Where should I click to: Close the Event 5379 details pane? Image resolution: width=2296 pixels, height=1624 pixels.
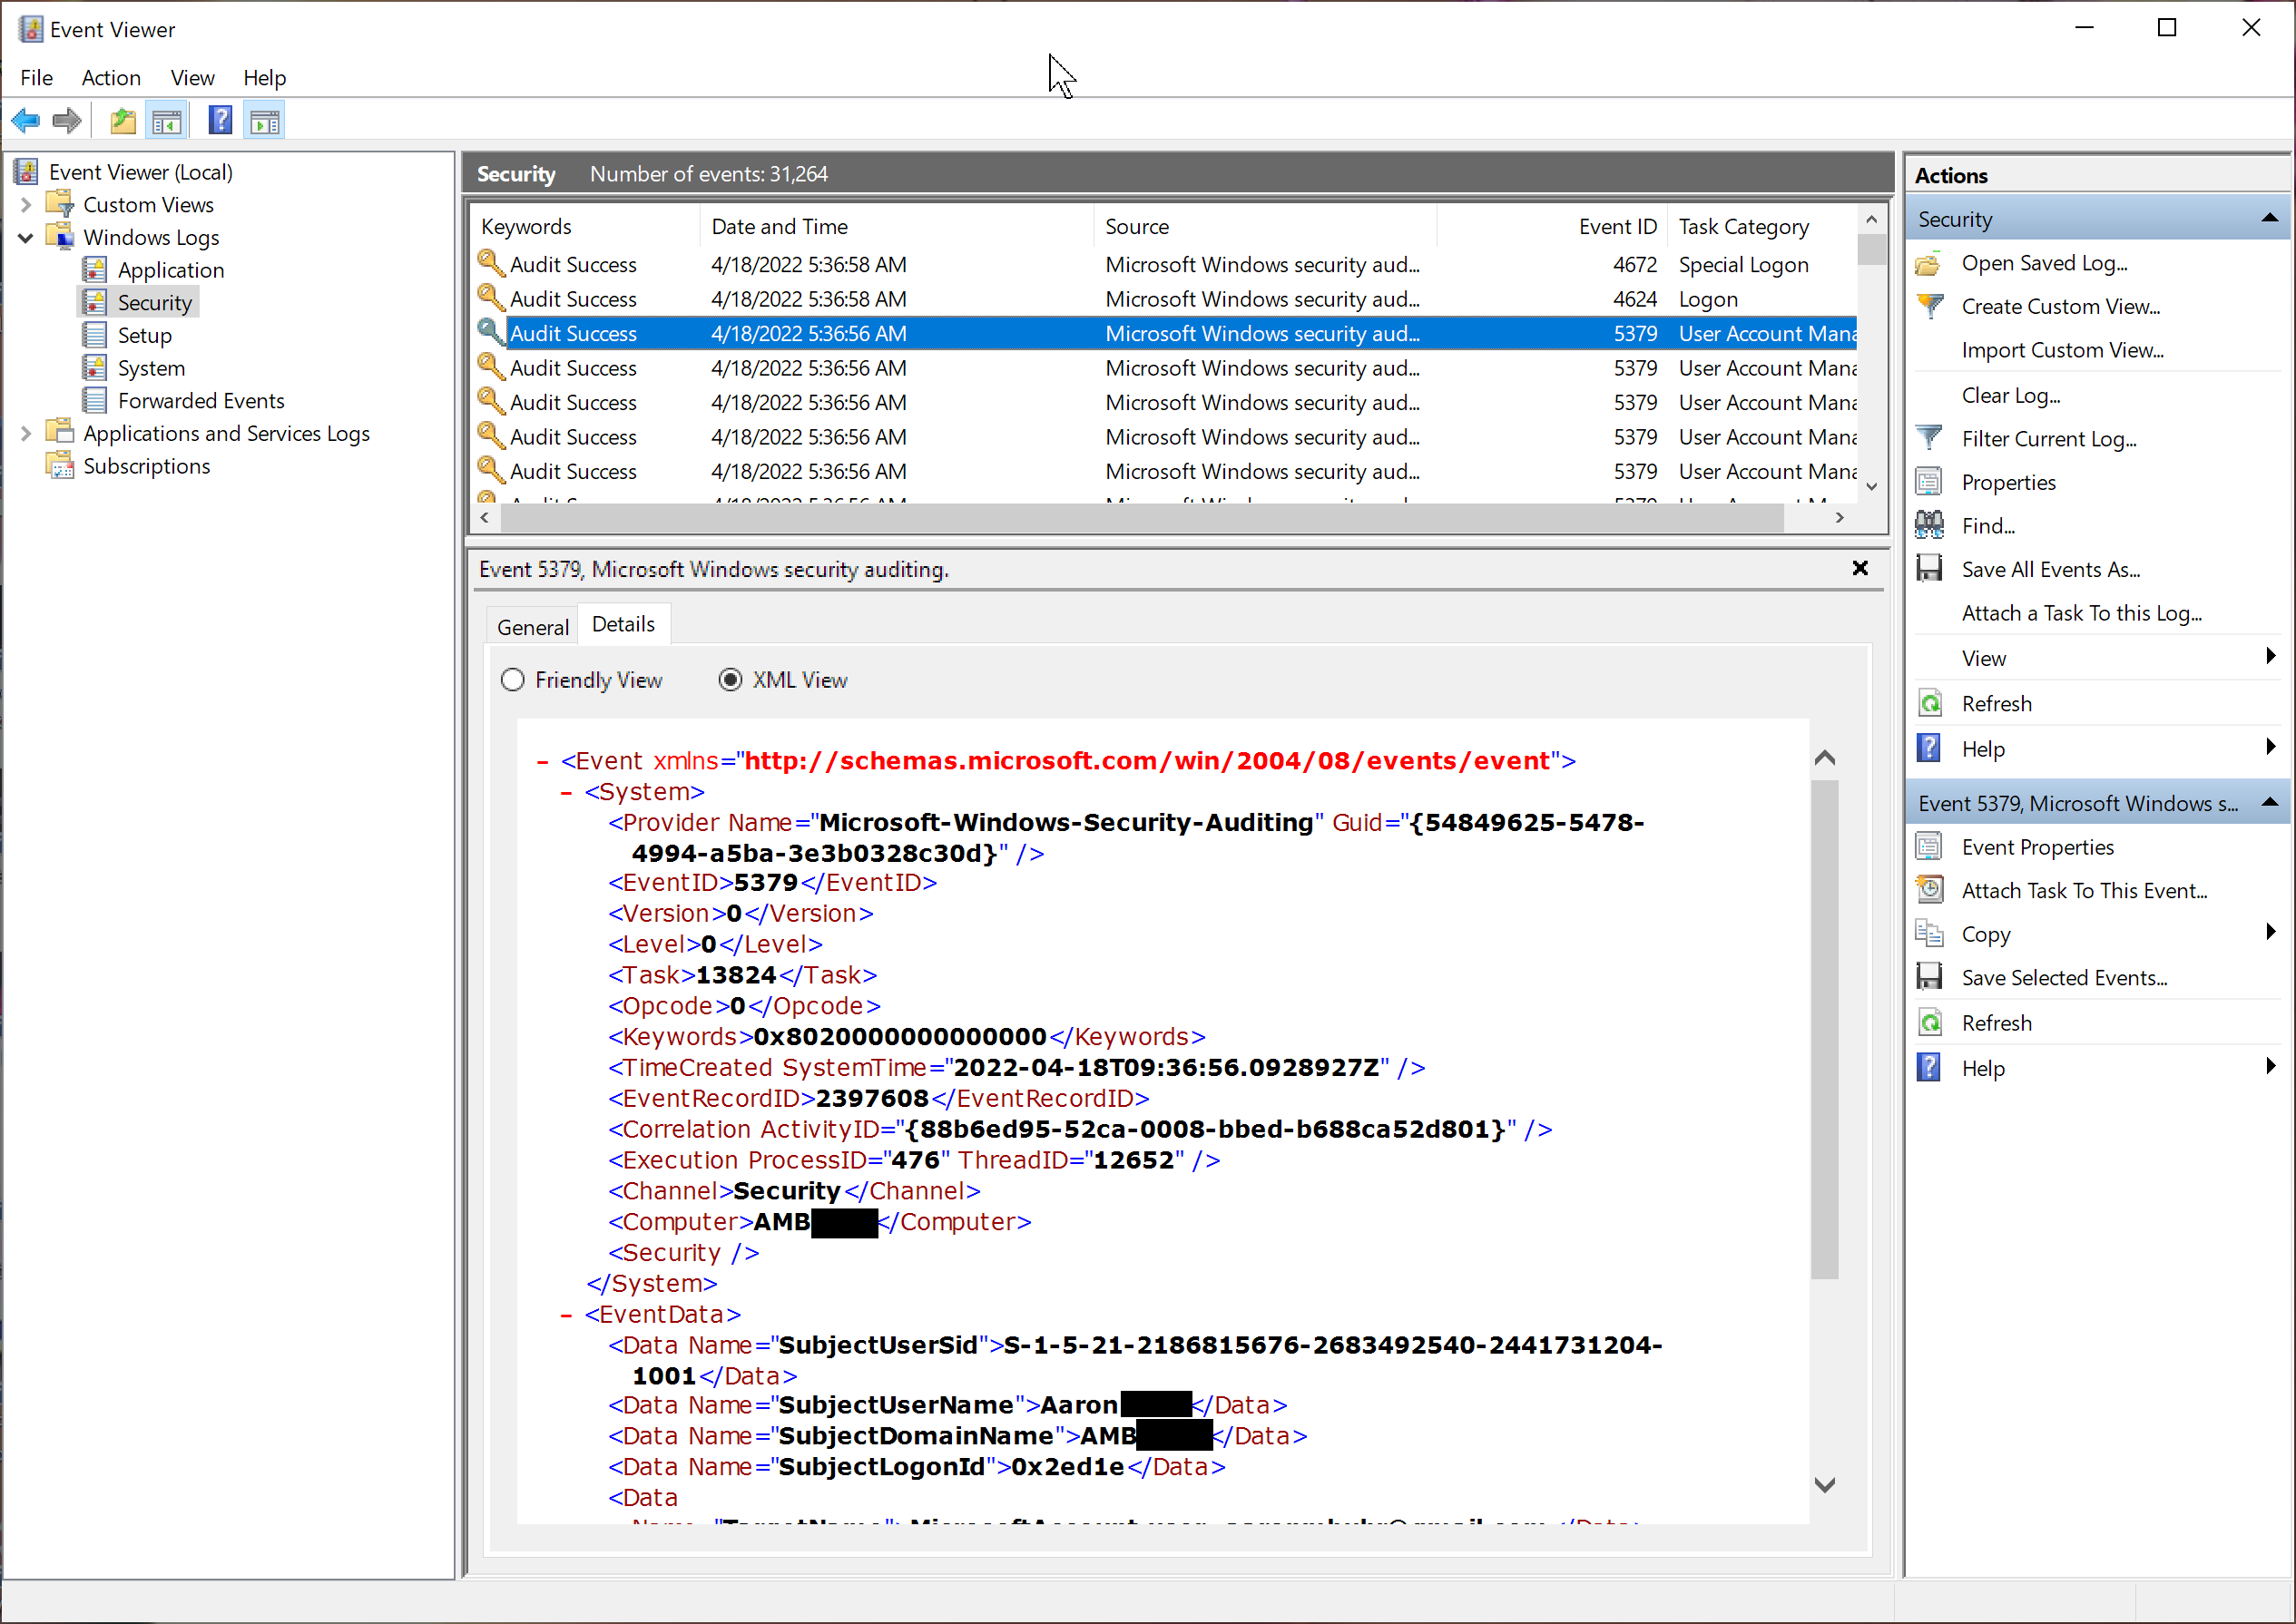pos(1860,568)
